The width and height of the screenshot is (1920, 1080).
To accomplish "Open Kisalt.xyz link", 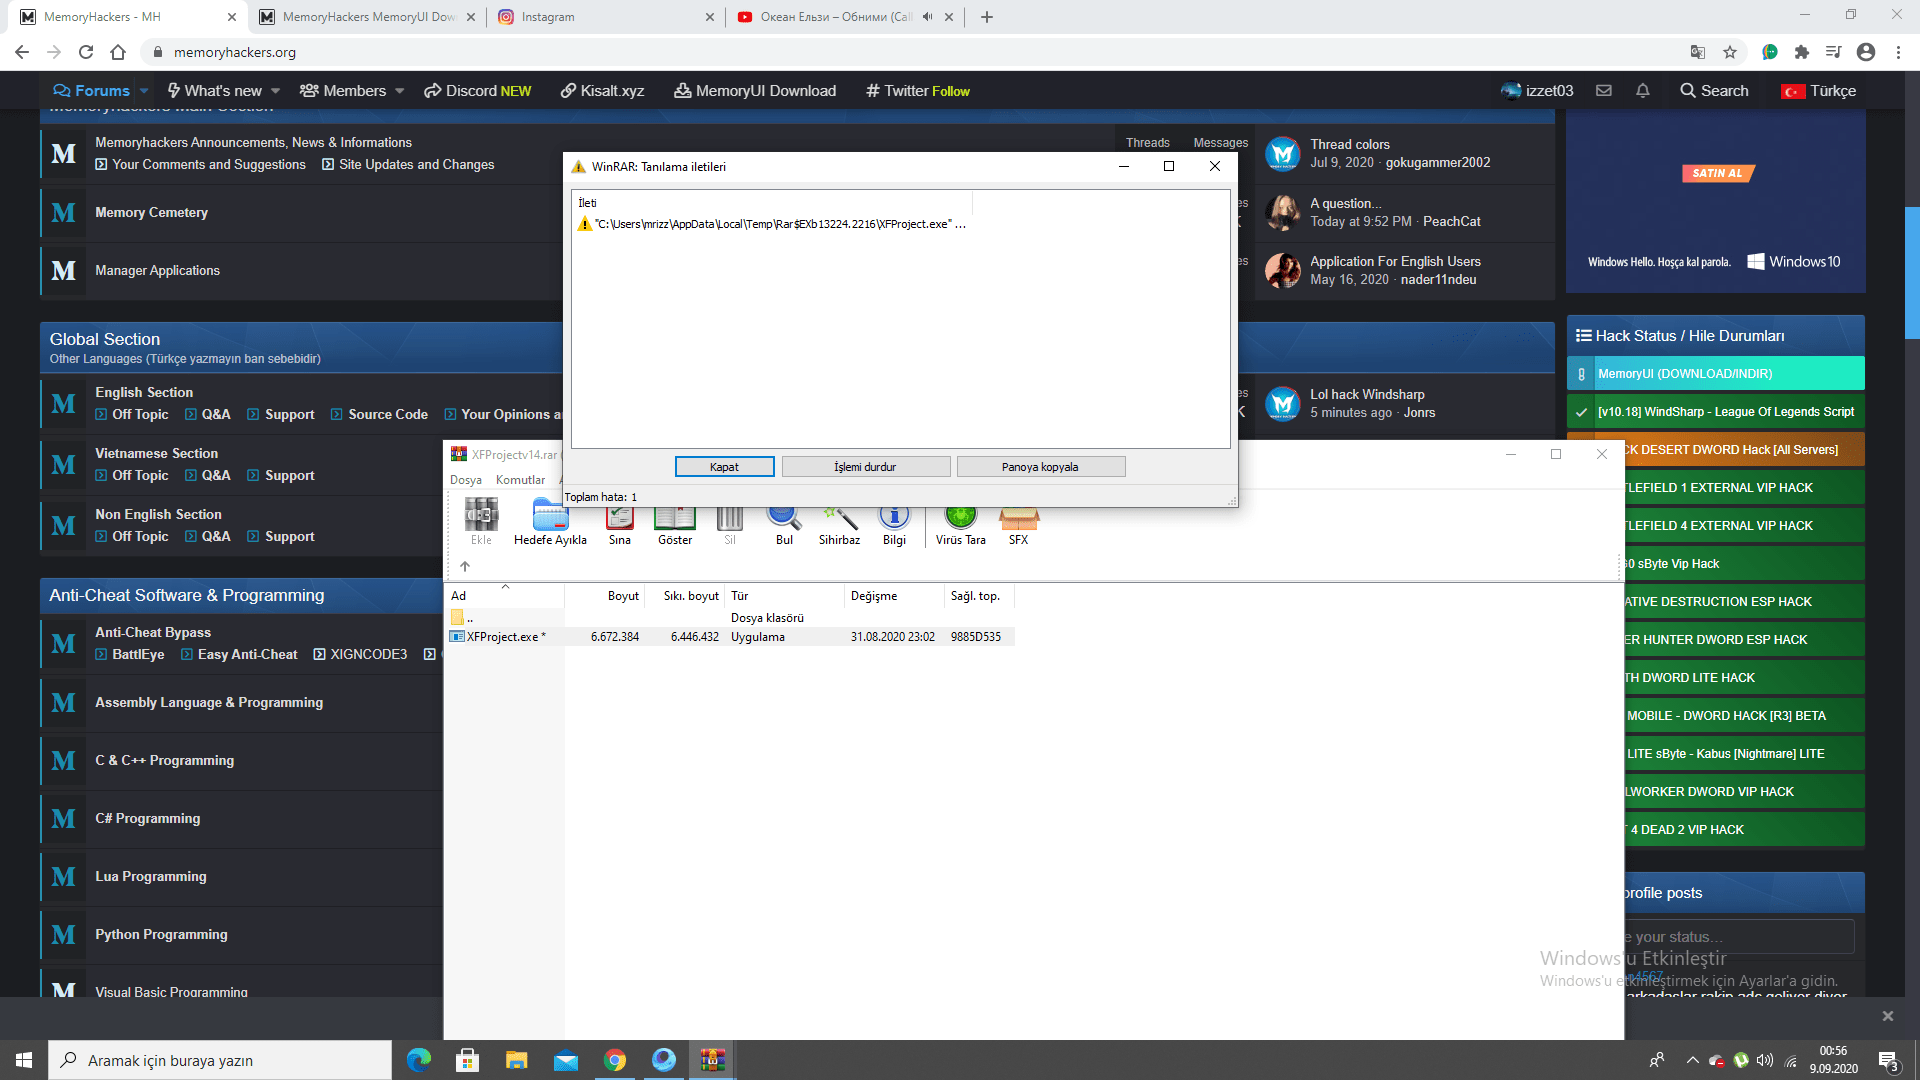I will coord(602,91).
